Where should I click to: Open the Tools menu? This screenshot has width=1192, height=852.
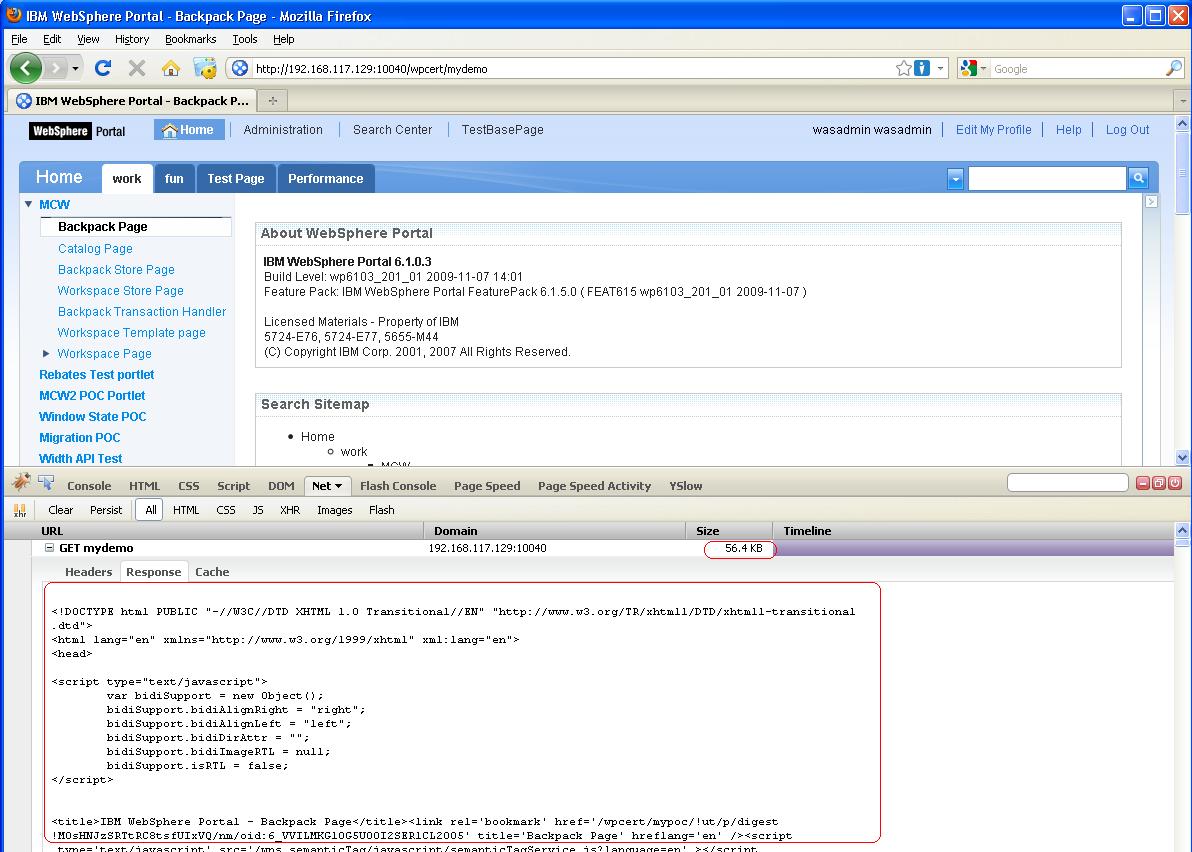245,39
